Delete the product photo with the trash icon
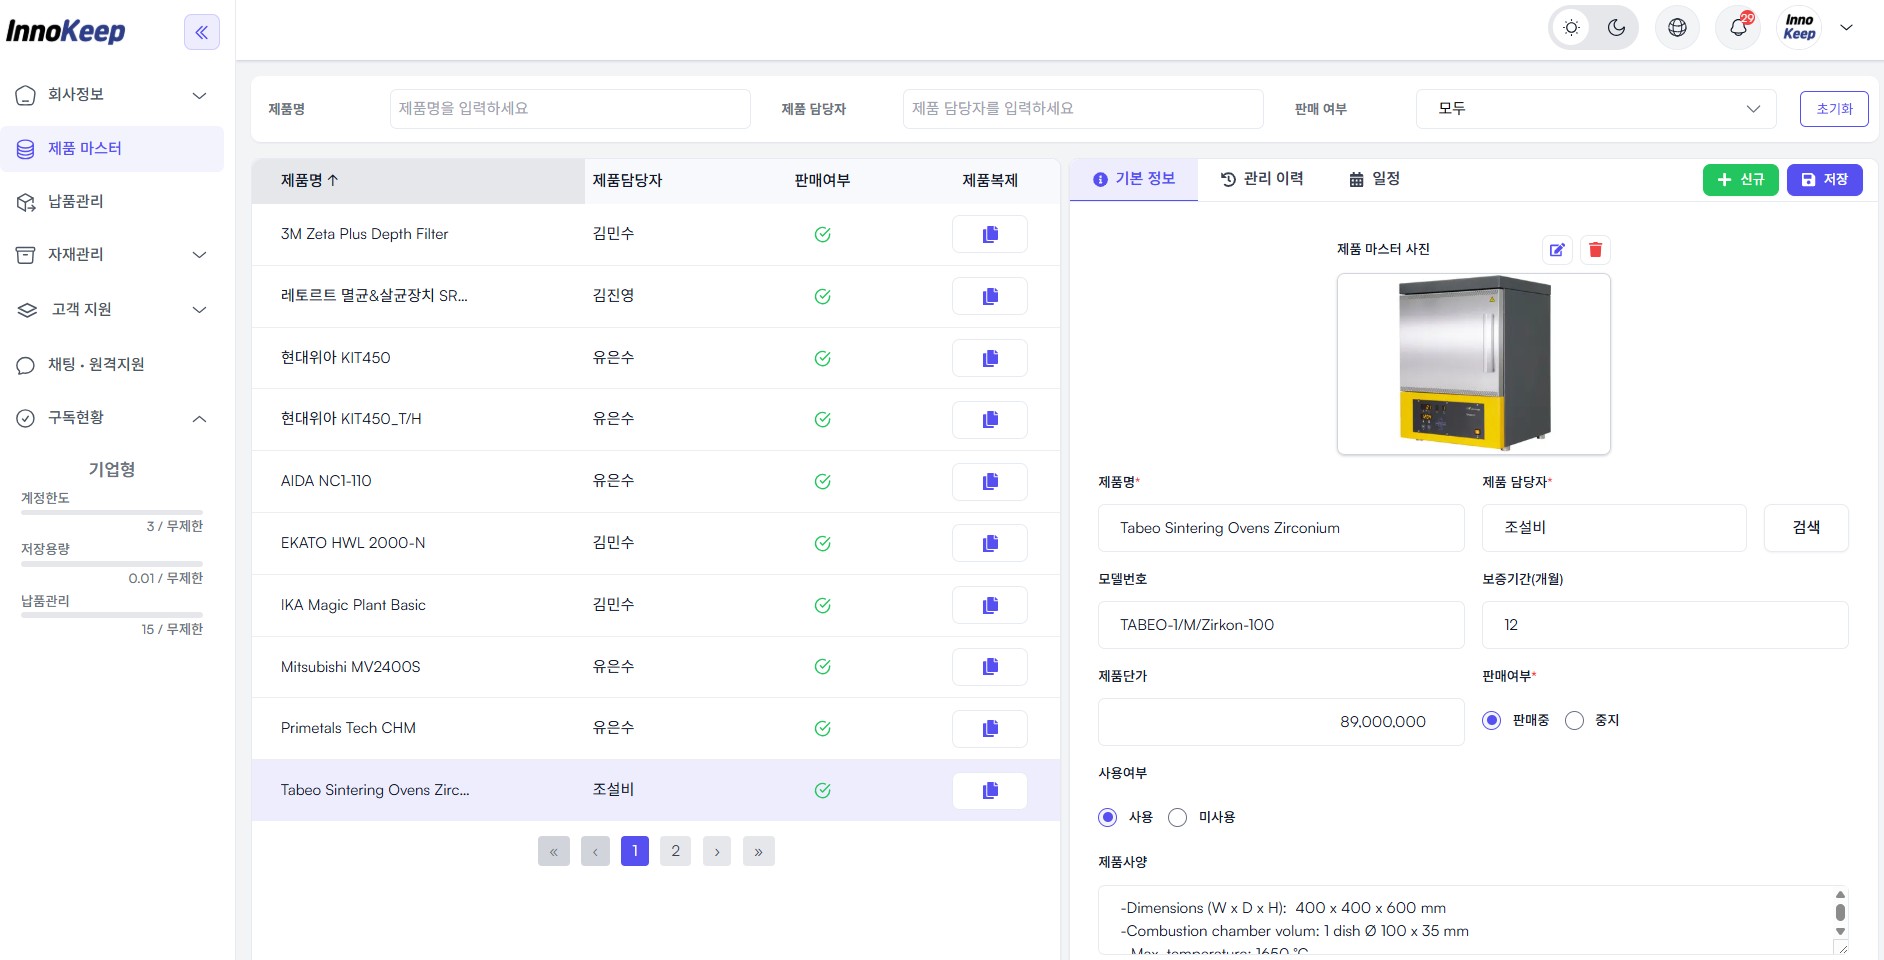The image size is (1884, 960). (x=1594, y=250)
